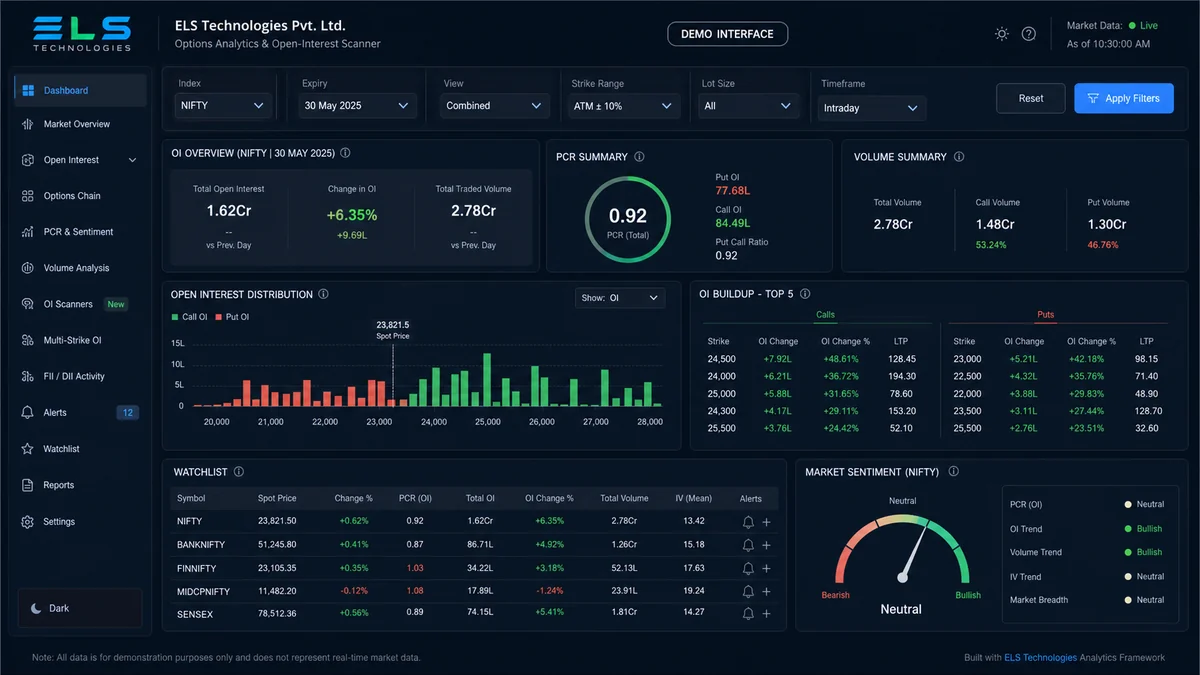The height and width of the screenshot is (675, 1200).
Task: Open the Show: OI chart dropdown
Action: click(x=620, y=298)
